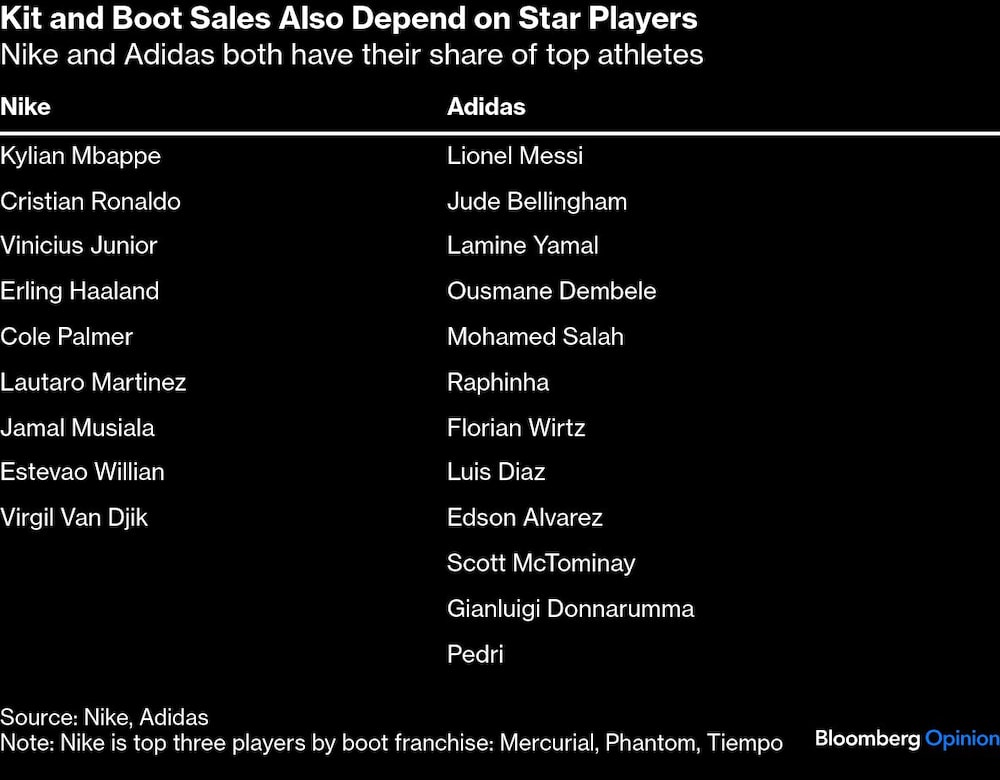Click the Adidas column header
This screenshot has height=780, width=1000.
click(486, 107)
